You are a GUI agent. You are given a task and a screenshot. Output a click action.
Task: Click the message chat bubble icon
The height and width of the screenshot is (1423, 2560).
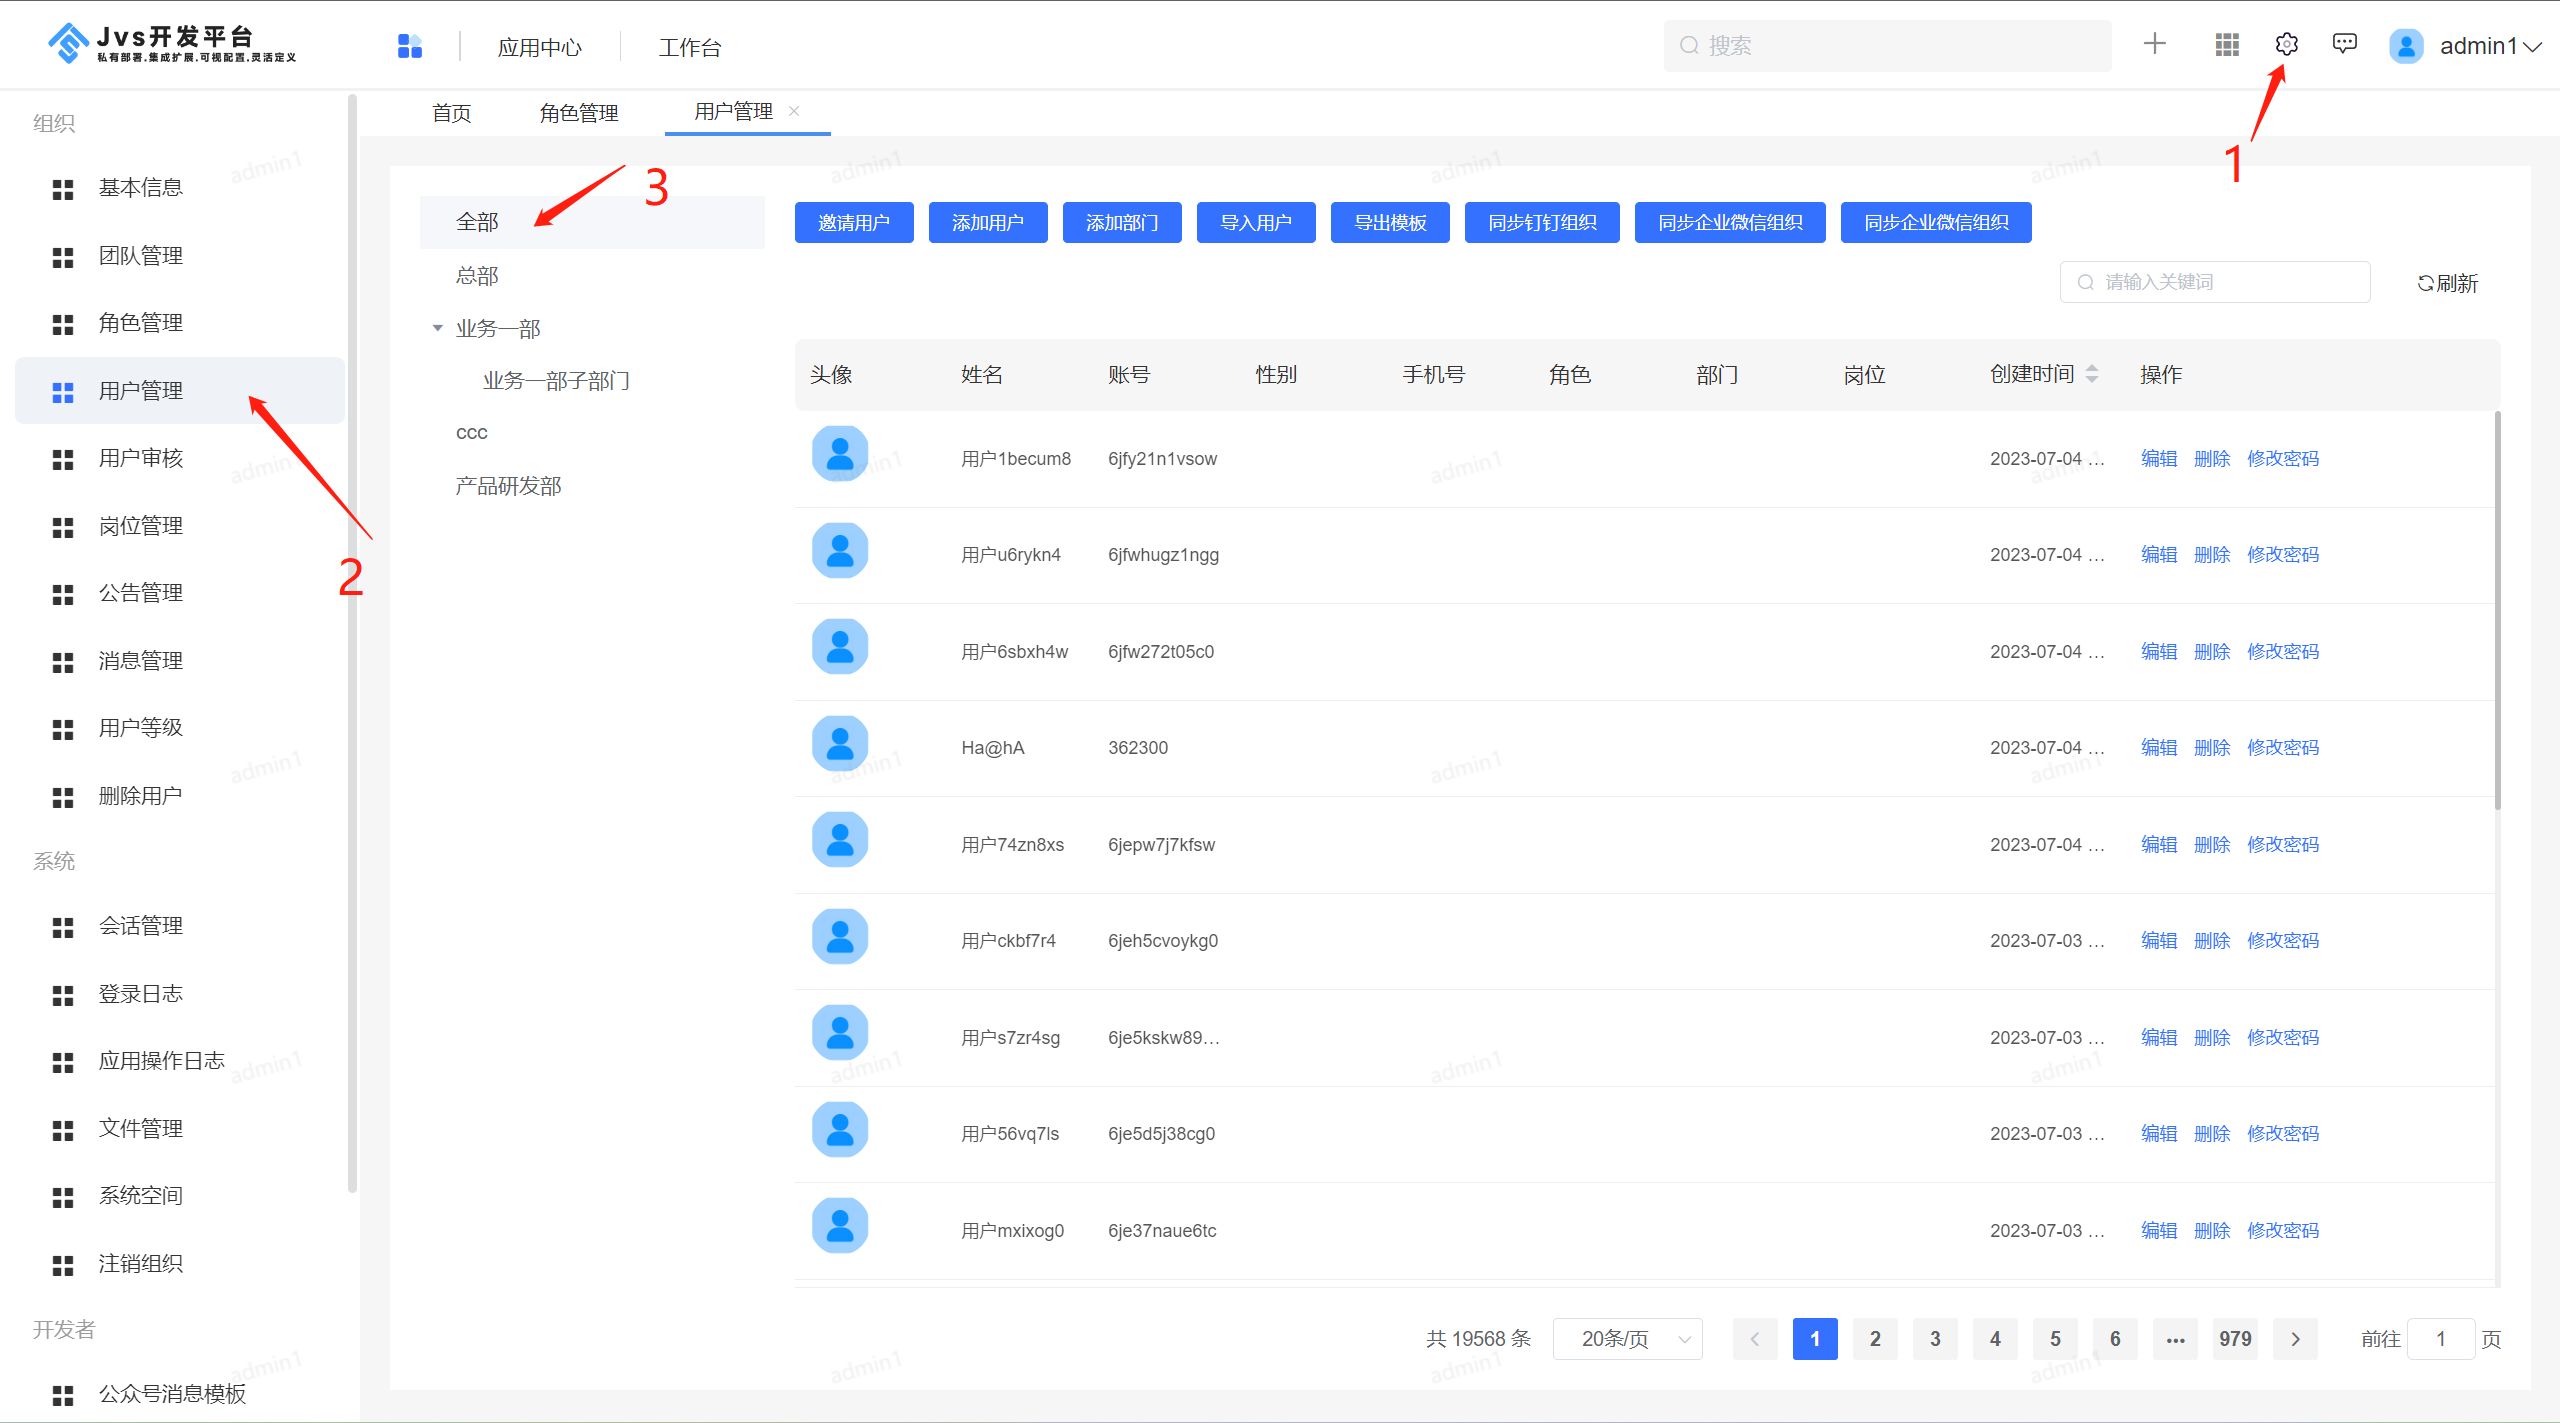(2344, 45)
